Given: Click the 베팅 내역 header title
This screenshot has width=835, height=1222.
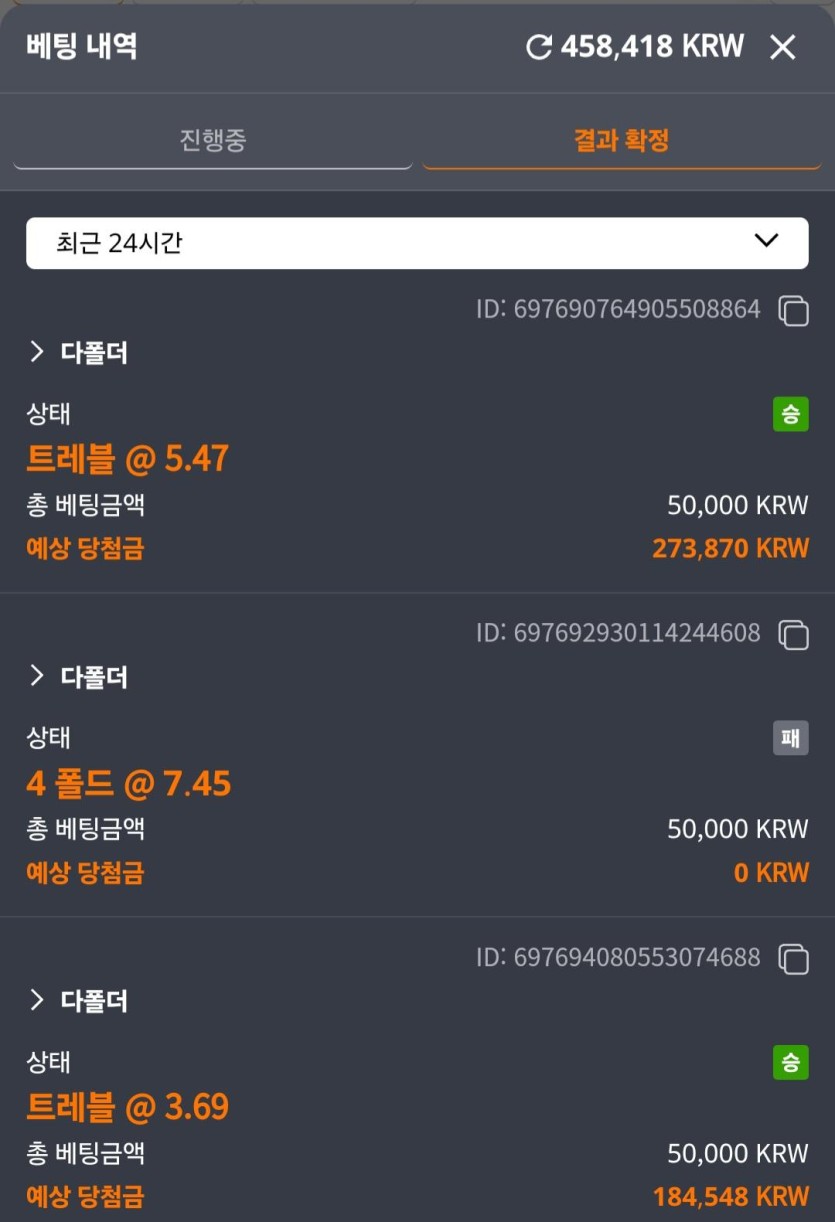Looking at the screenshot, I should pos(82,47).
